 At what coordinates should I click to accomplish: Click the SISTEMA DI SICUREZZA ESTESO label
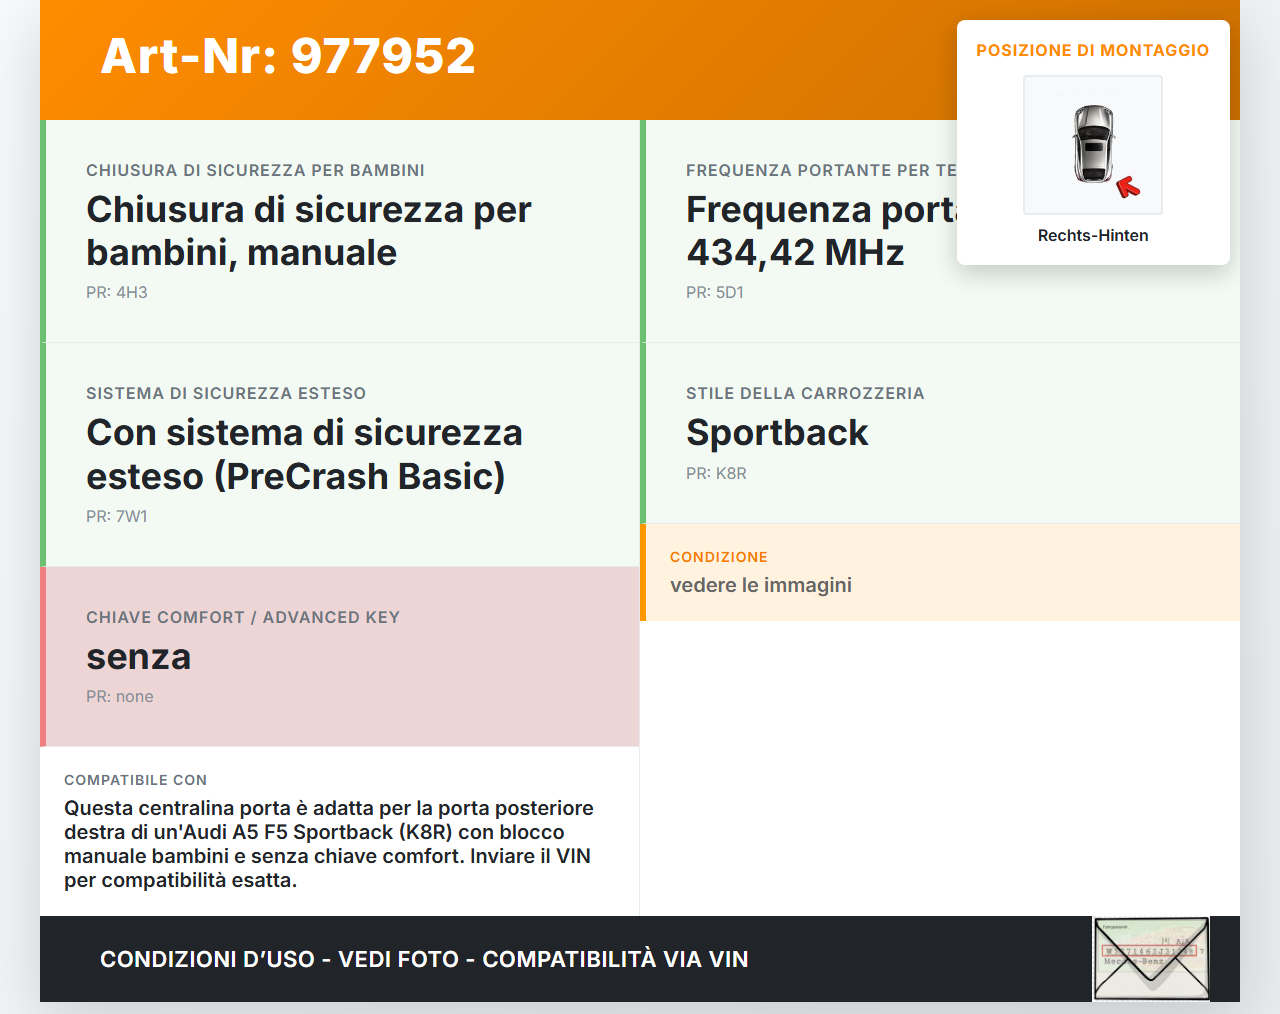[x=226, y=393]
